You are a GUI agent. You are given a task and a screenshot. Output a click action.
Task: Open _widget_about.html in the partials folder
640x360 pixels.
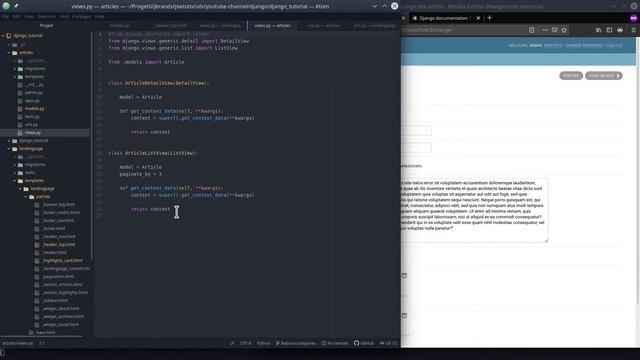[61, 309]
